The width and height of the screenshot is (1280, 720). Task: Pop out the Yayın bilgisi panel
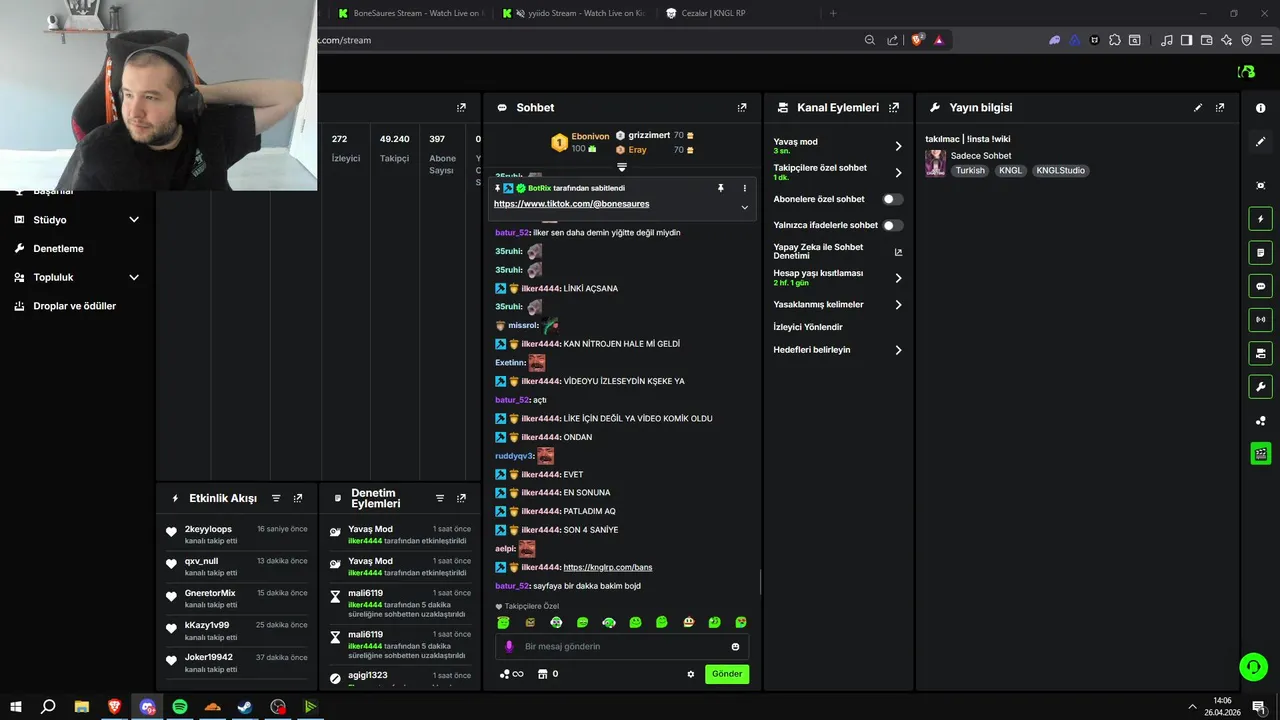1220,108
